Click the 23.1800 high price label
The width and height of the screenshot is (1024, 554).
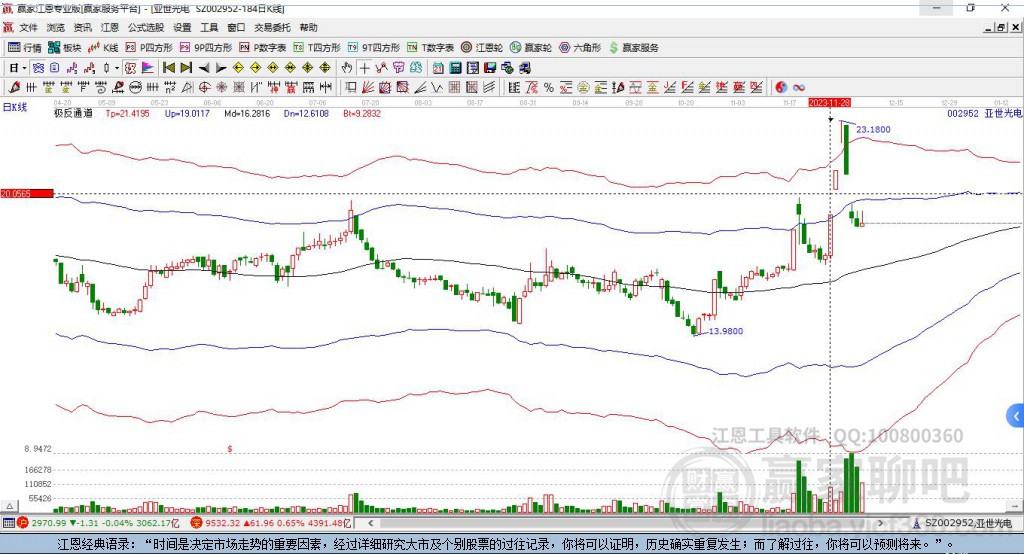click(x=873, y=129)
